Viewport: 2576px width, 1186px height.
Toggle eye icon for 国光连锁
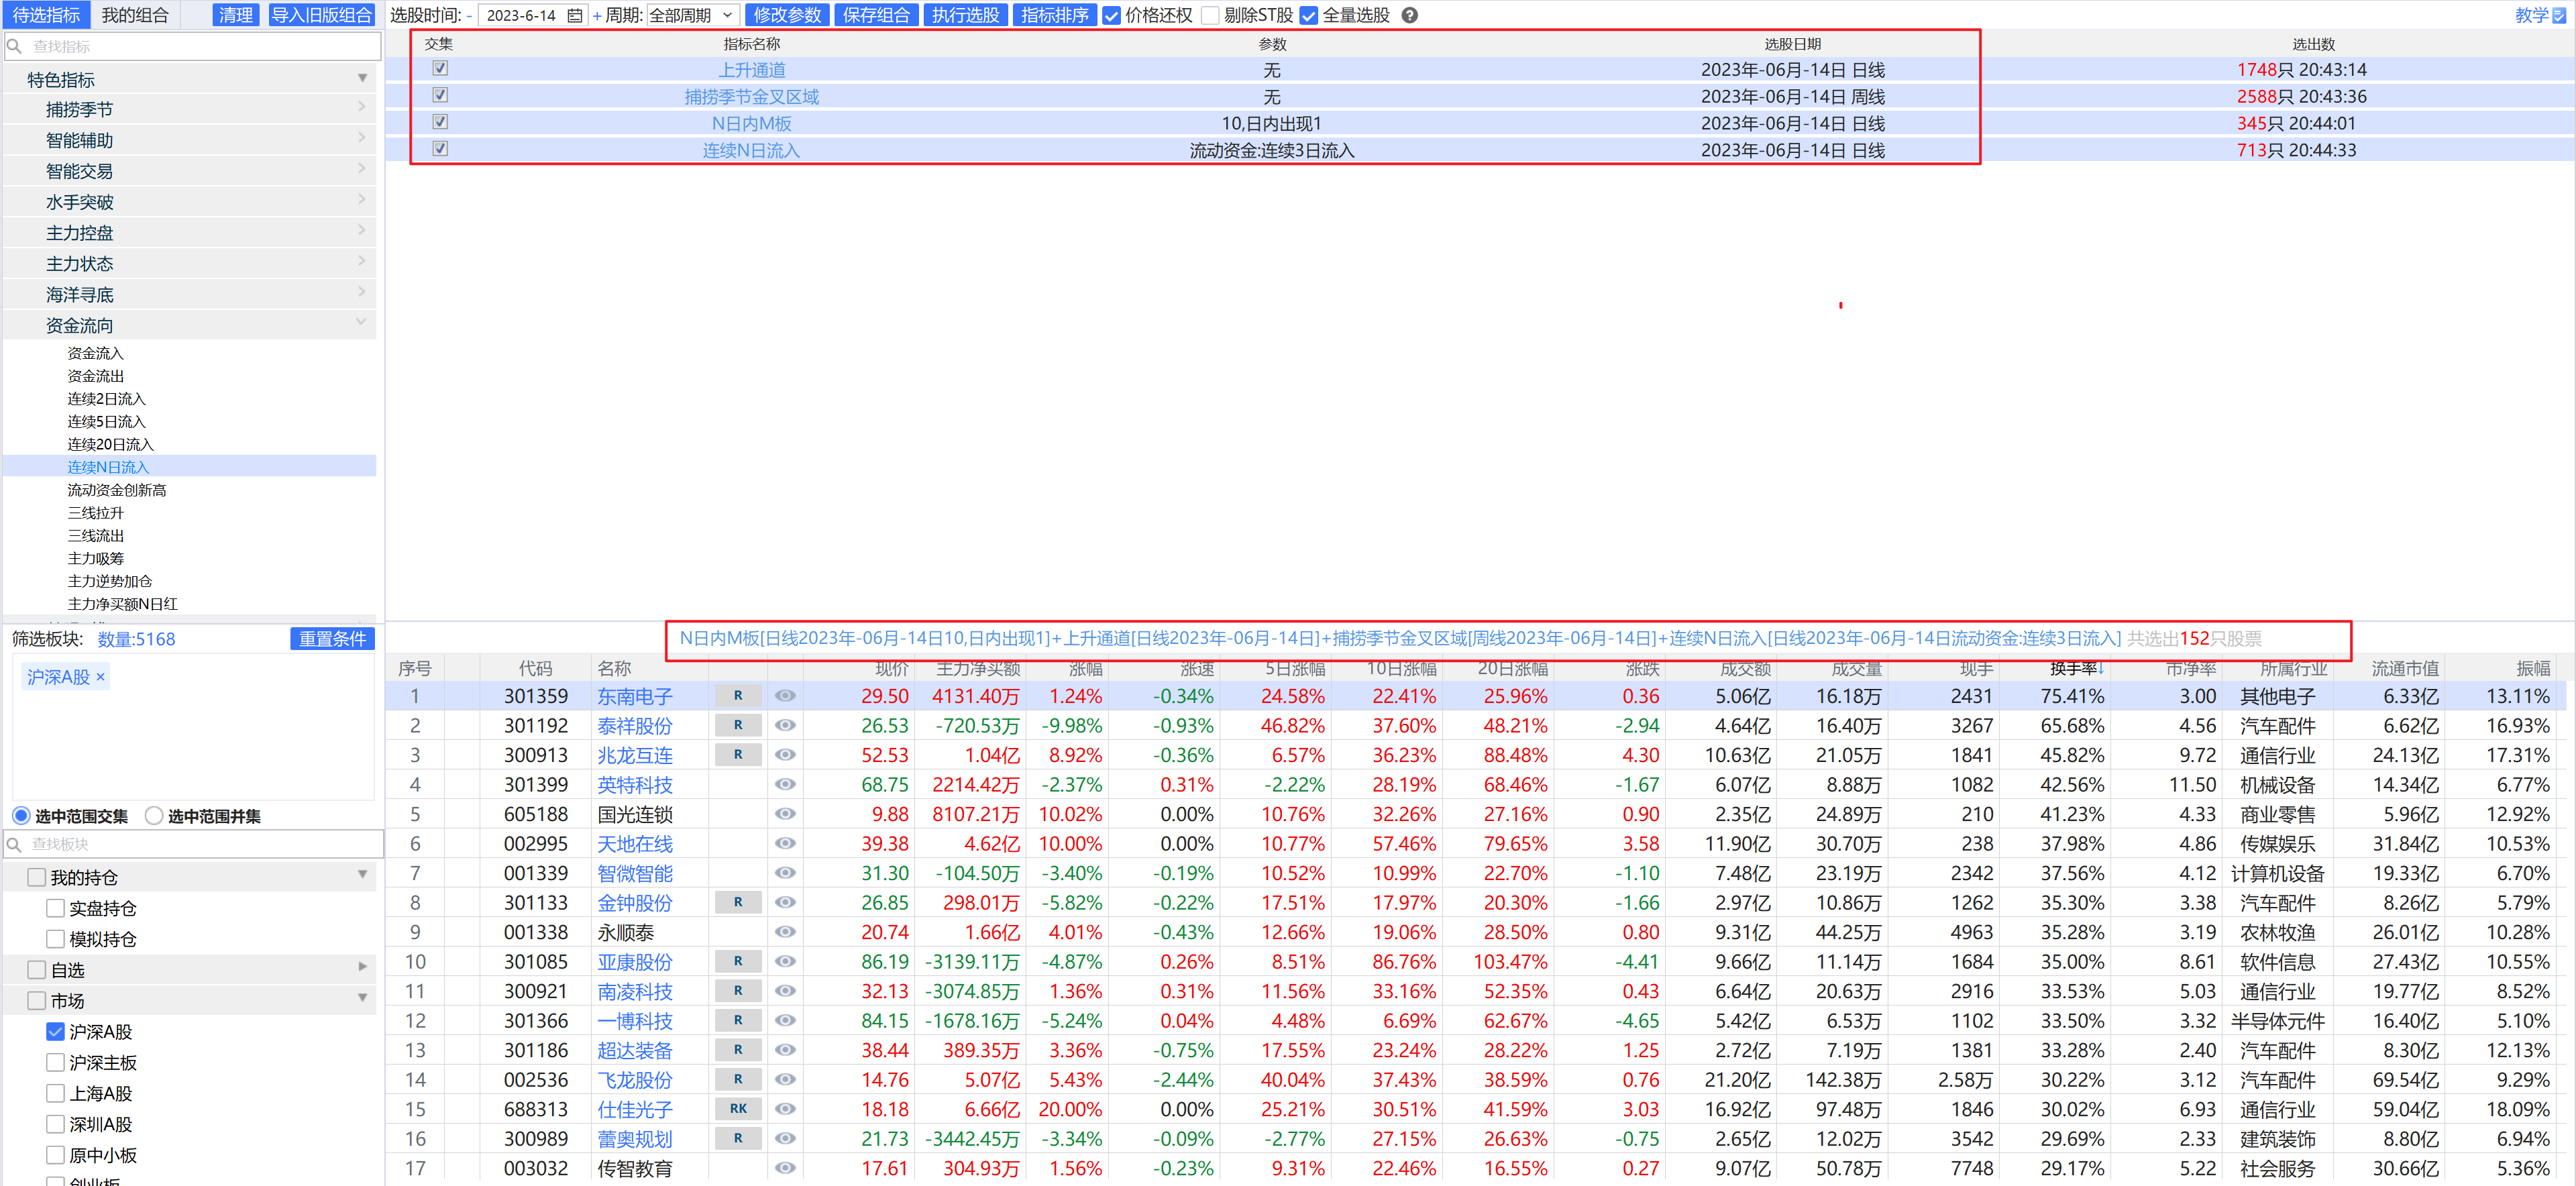pos(786,814)
